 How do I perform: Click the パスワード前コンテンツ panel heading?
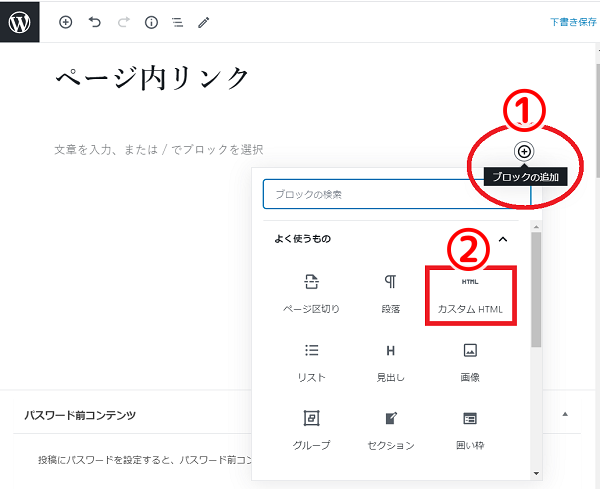(x=80, y=415)
